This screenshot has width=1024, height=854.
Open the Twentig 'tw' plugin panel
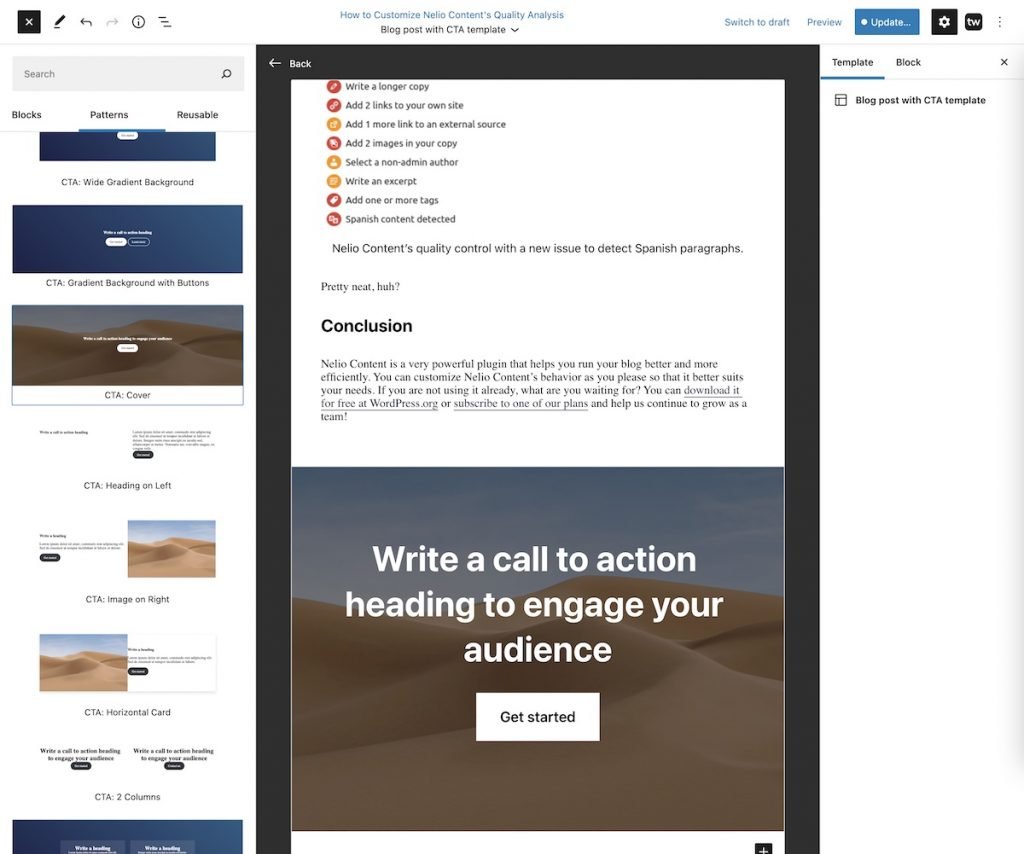coord(973,22)
